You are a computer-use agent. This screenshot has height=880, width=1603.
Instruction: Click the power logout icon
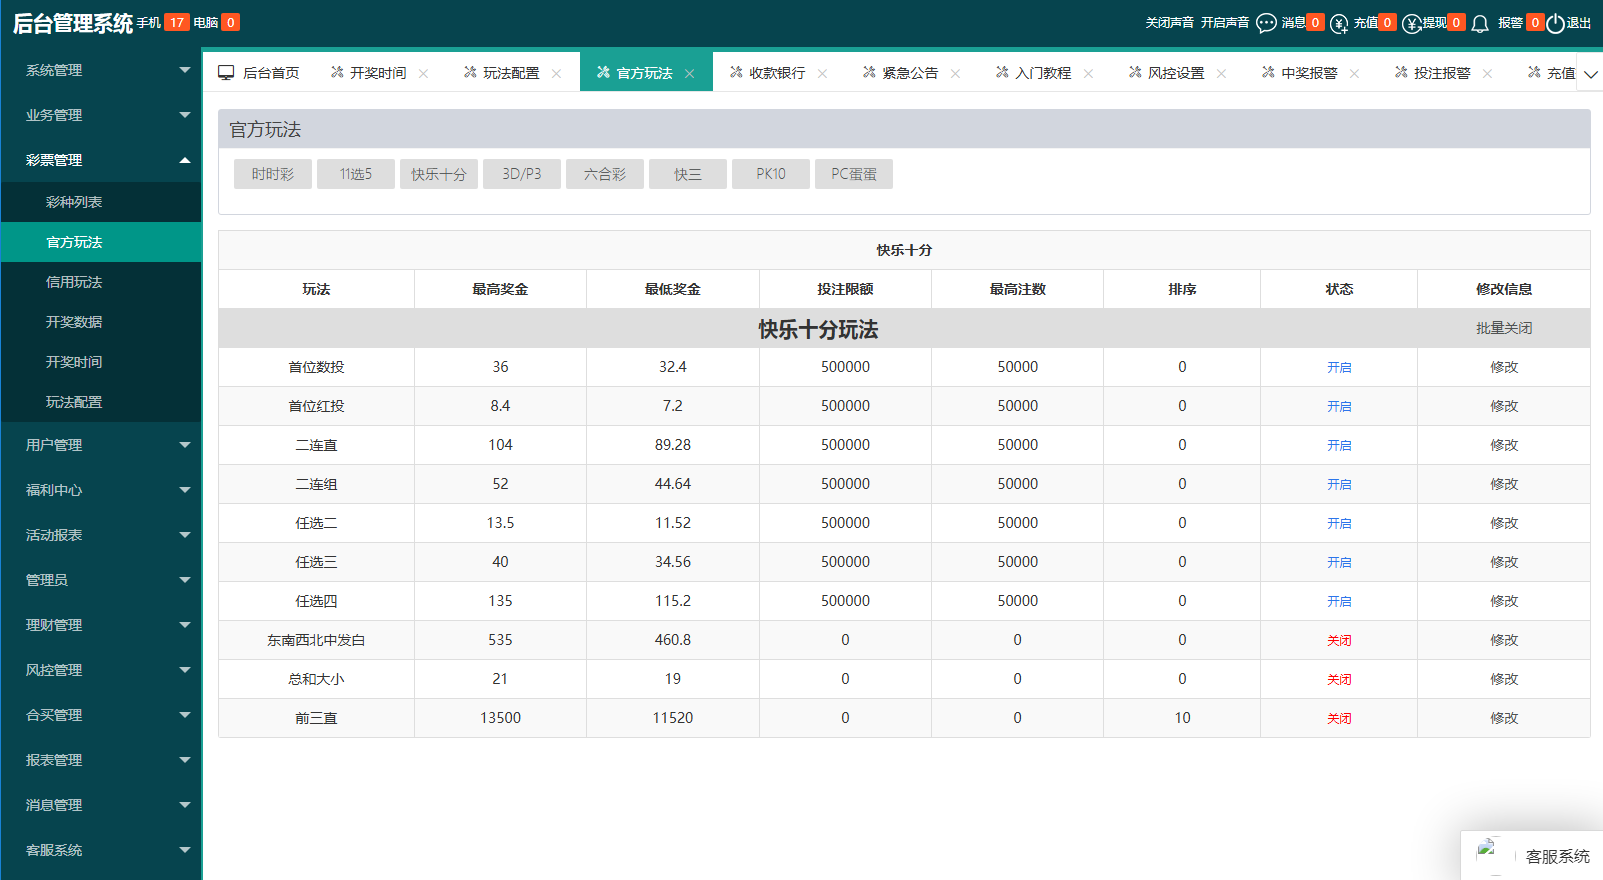coord(1555,23)
